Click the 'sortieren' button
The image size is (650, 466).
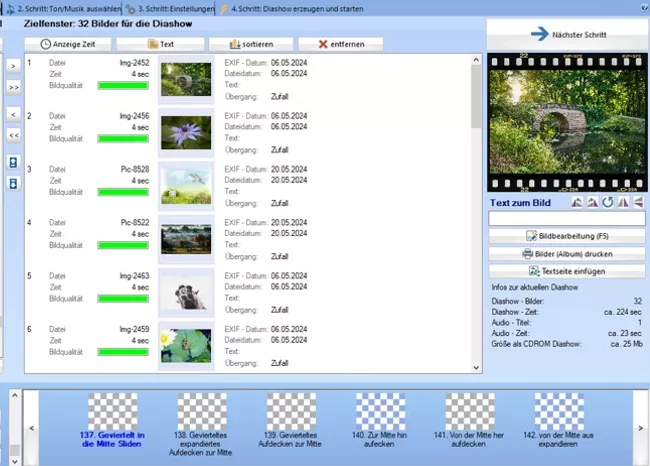click(250, 44)
